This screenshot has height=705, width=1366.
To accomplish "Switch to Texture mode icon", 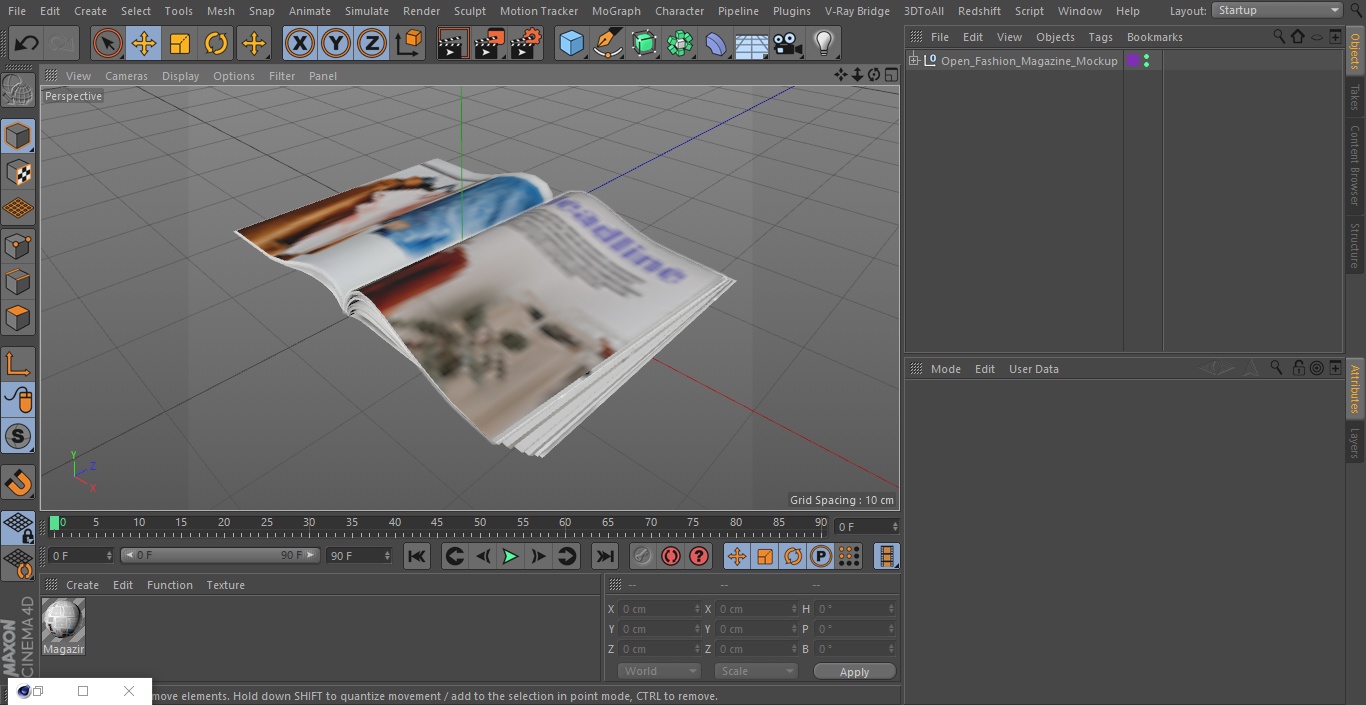I will [18, 173].
